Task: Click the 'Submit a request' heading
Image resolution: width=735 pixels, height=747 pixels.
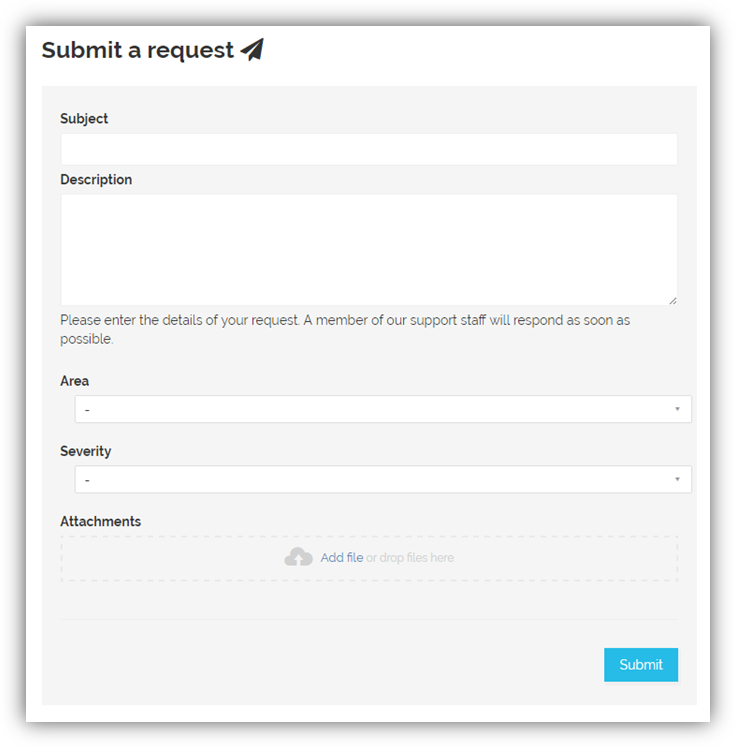Action: click(137, 50)
